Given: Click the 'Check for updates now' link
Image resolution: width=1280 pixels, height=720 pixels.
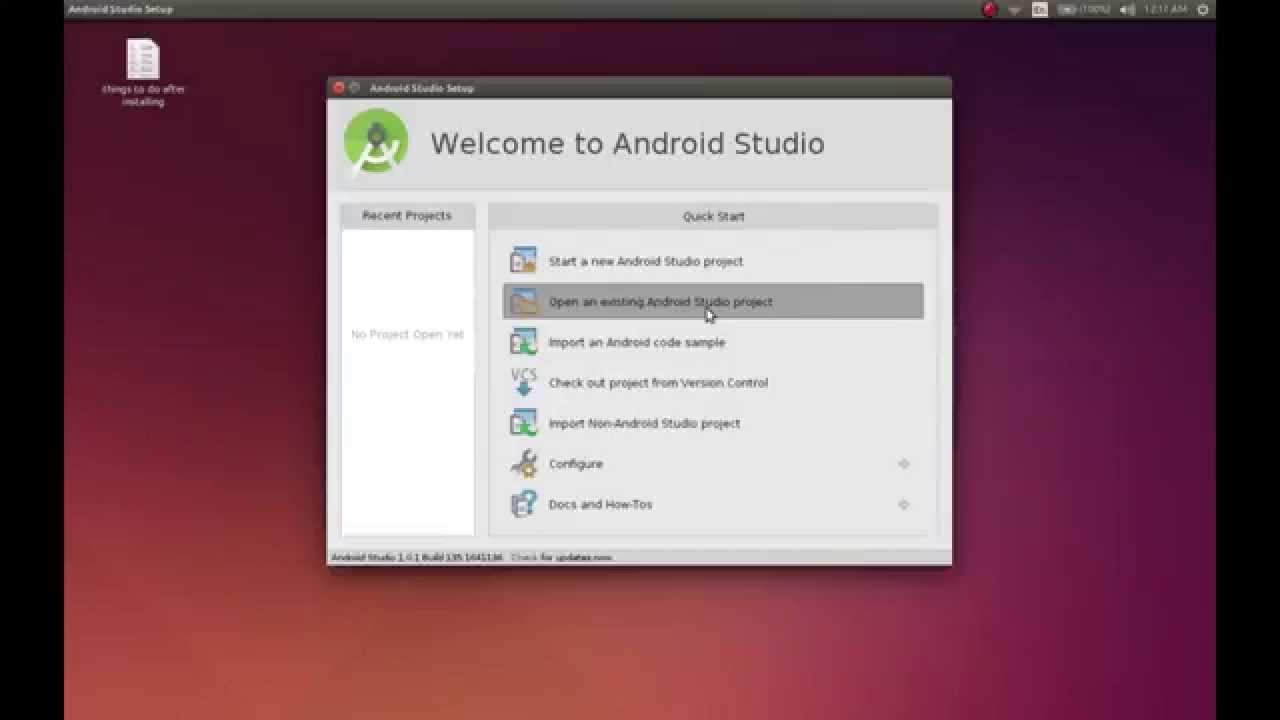Looking at the screenshot, I should [561, 557].
